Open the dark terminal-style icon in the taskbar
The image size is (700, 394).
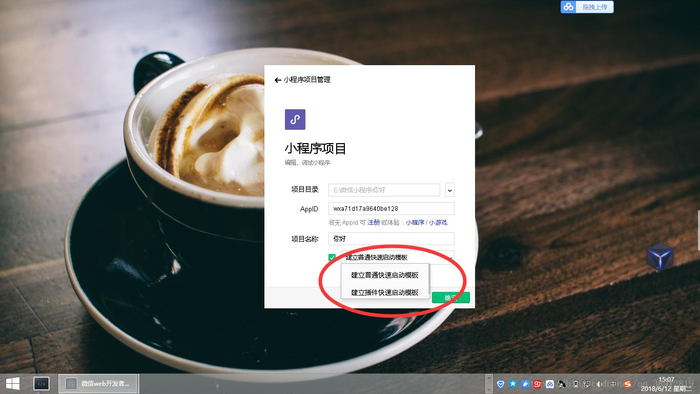coord(42,384)
